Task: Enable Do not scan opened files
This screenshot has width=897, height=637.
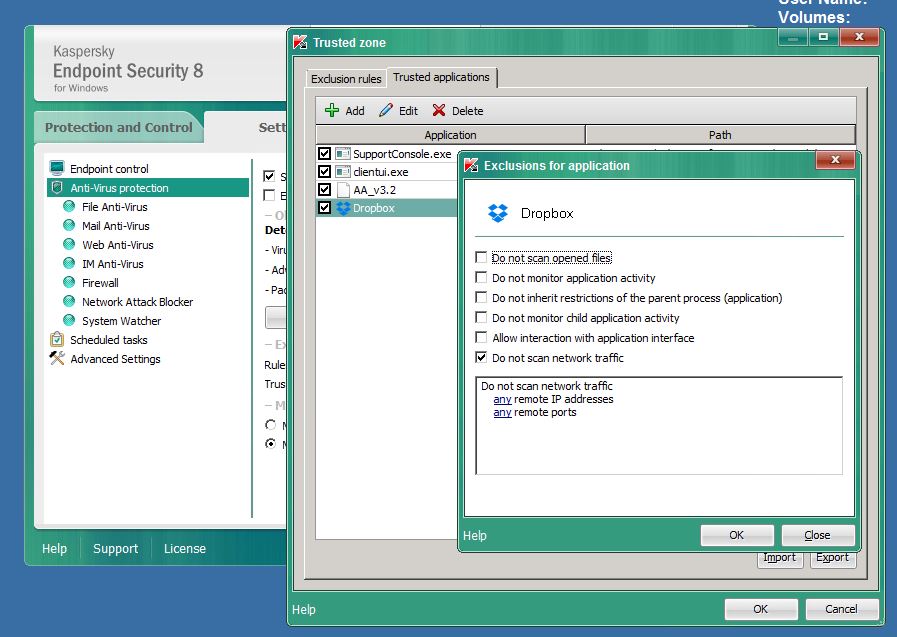Action: pyautogui.click(x=483, y=258)
